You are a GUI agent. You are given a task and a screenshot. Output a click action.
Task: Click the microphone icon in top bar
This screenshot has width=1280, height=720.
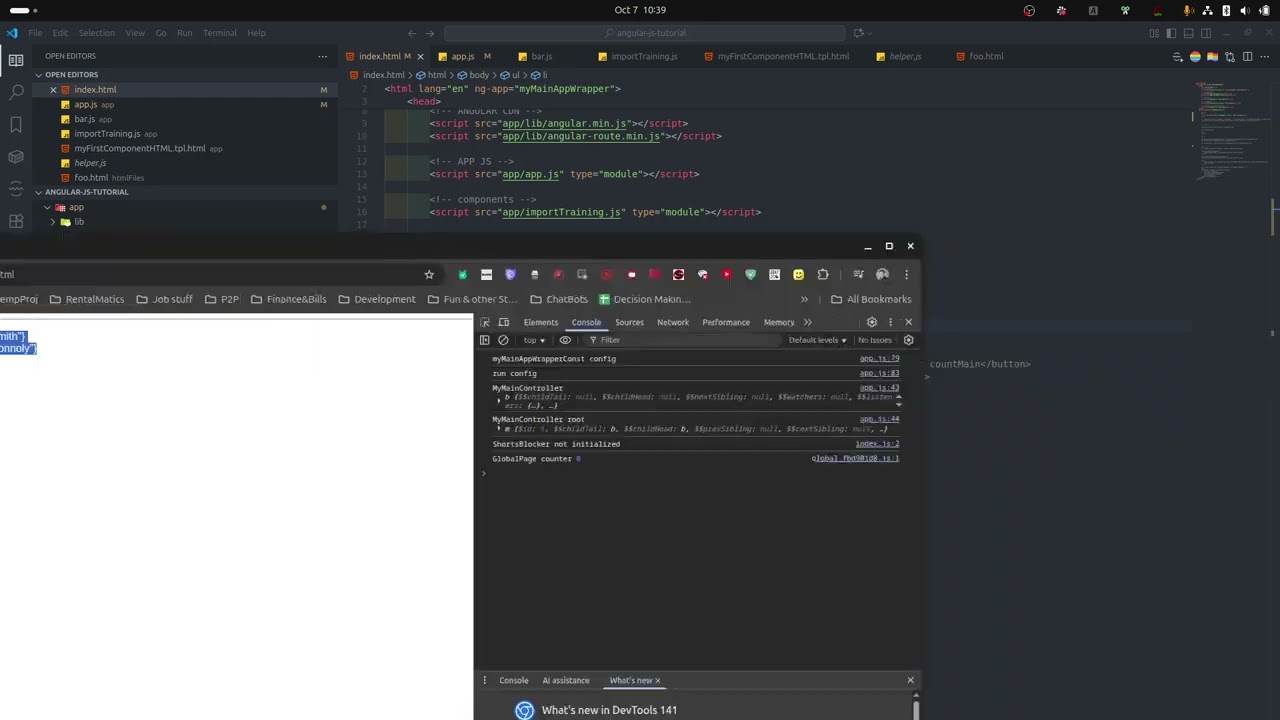1188,10
